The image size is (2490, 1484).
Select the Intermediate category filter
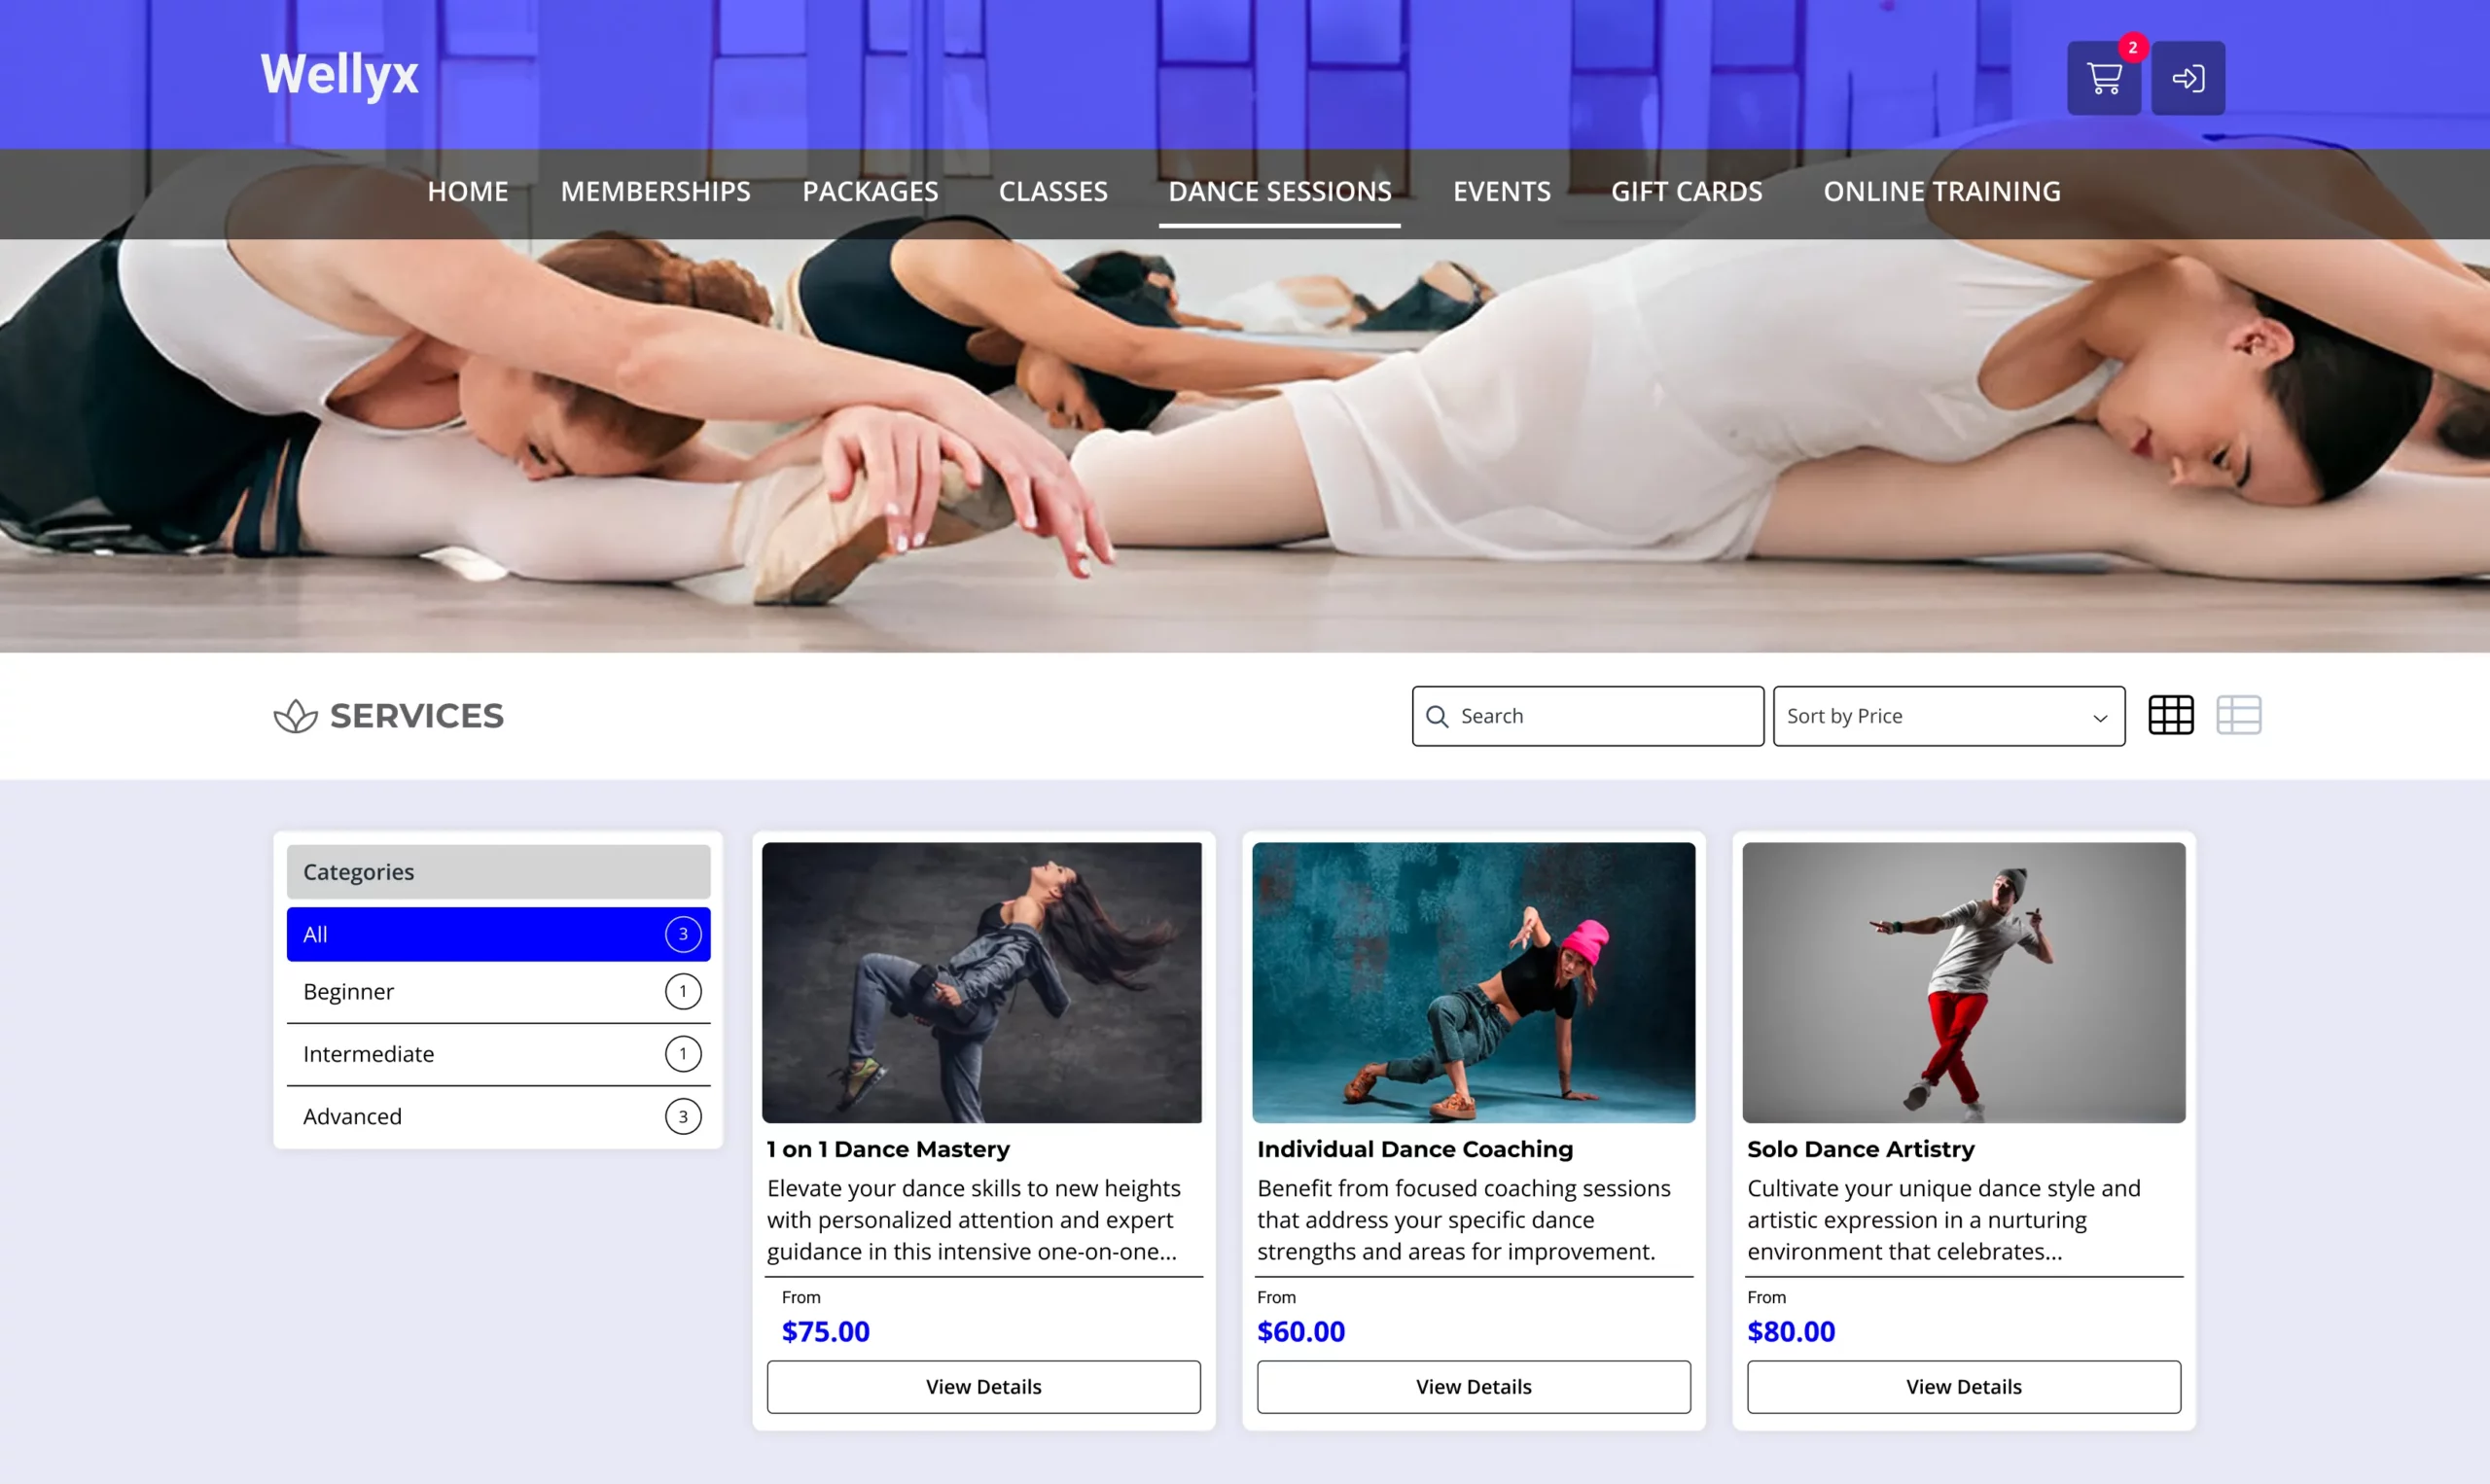498,1054
